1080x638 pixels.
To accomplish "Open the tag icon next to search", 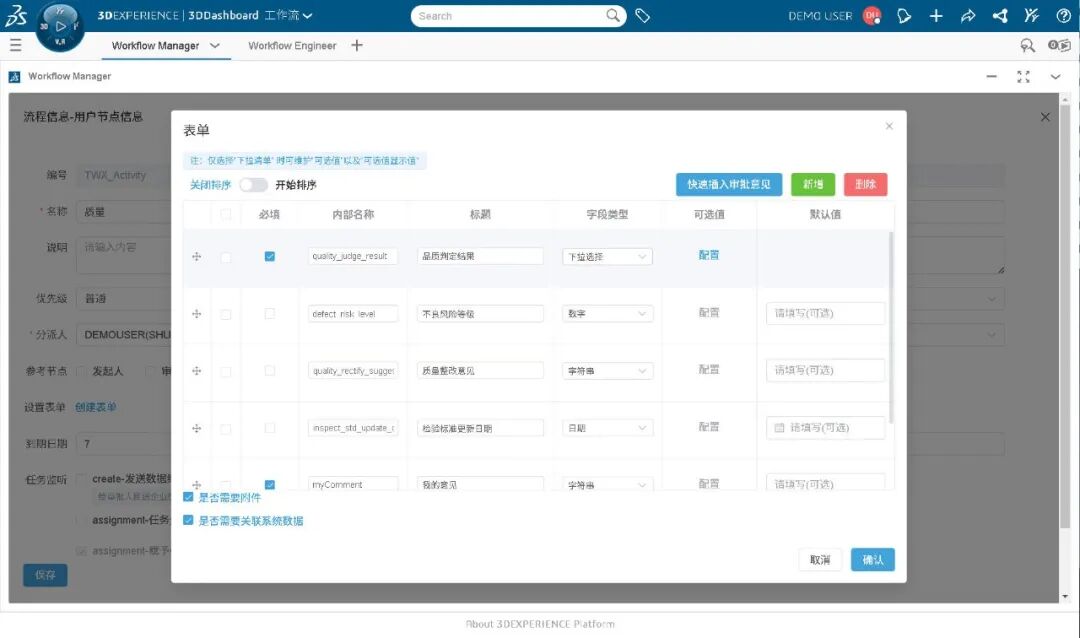I will 643,16.
